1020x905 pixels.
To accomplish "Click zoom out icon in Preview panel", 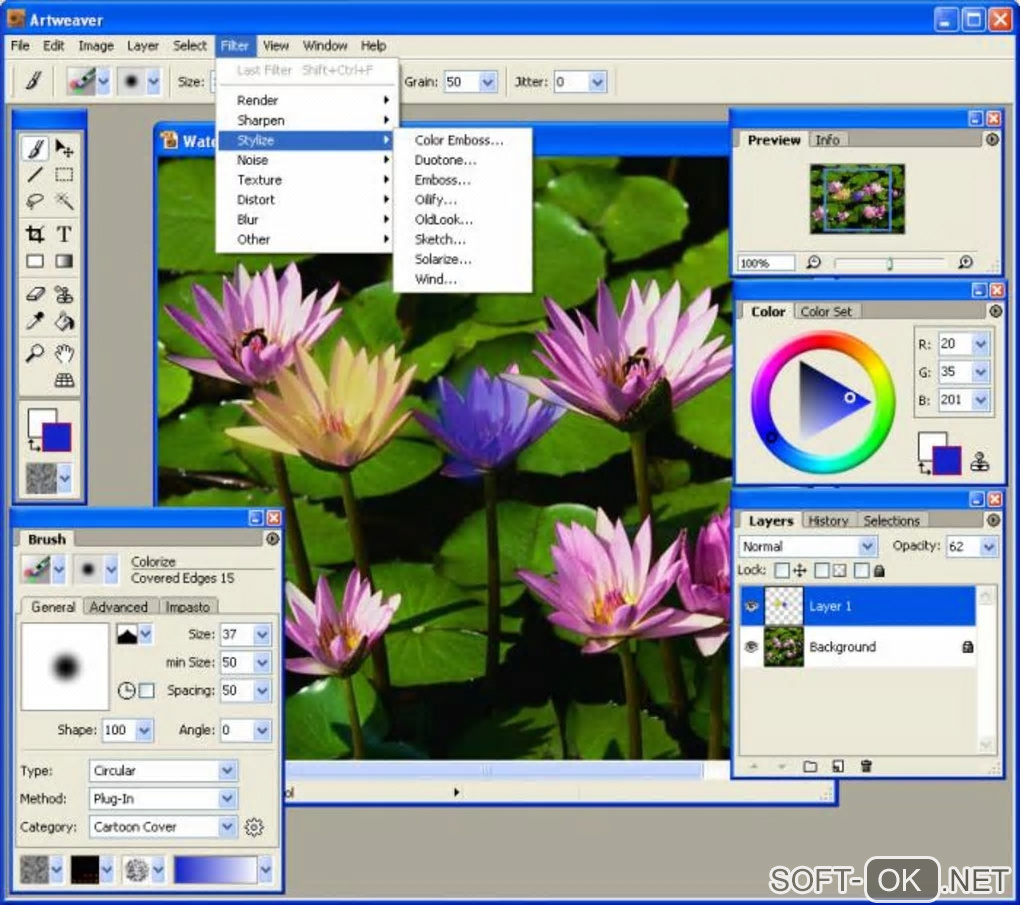I will (x=814, y=262).
